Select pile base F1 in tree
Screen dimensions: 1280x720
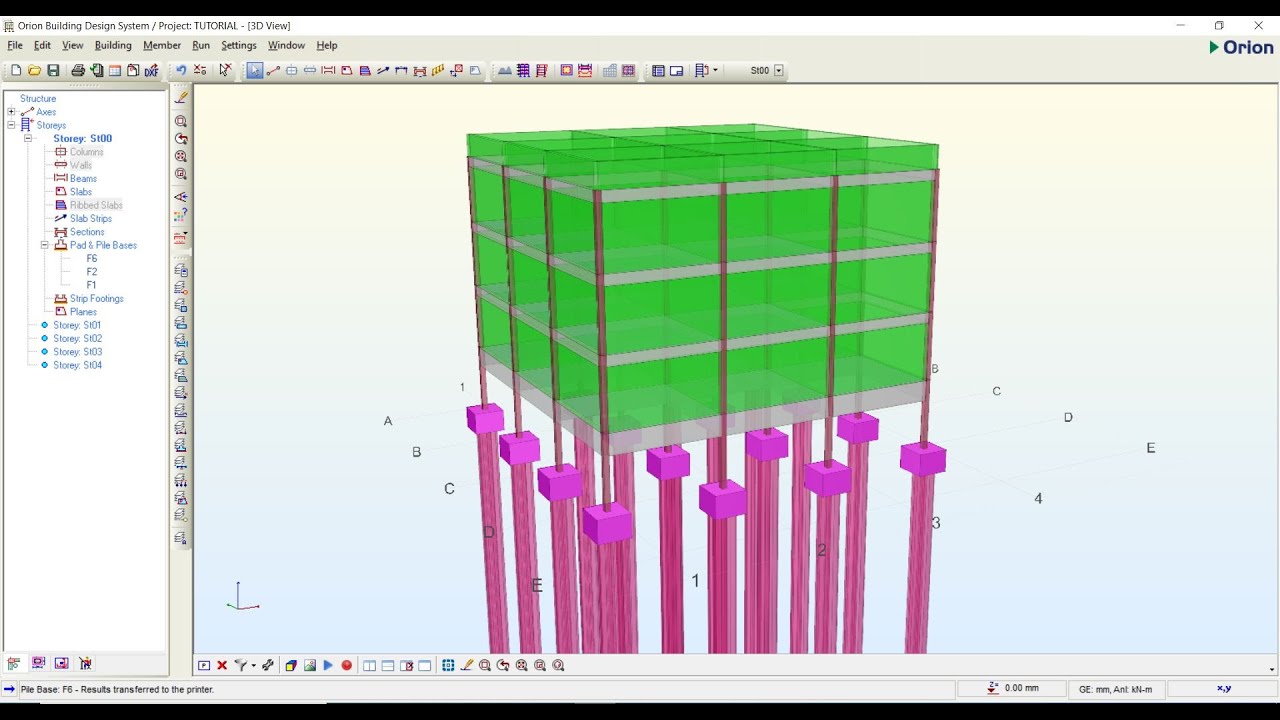[92, 285]
